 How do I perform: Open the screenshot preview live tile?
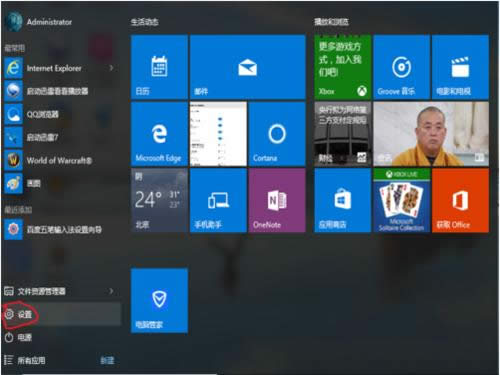(x=218, y=134)
